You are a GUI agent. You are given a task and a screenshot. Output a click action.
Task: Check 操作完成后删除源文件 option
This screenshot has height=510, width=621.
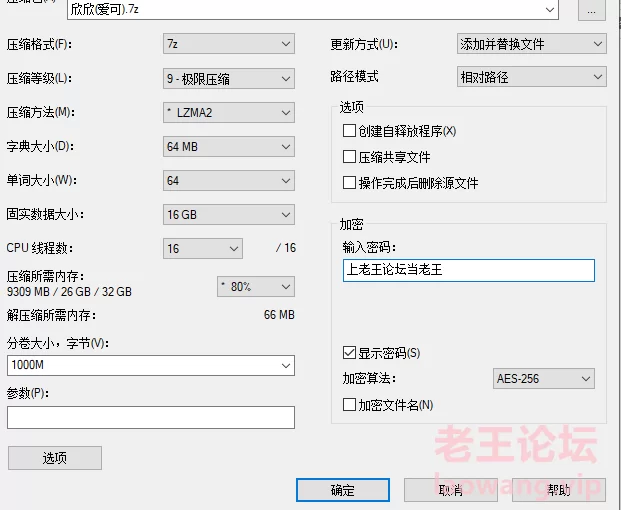(349, 183)
